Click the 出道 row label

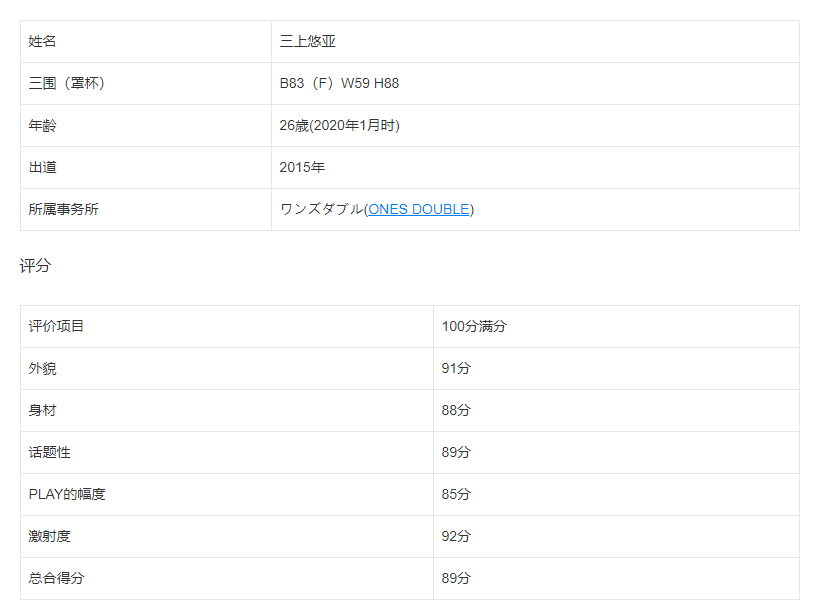tap(43, 167)
